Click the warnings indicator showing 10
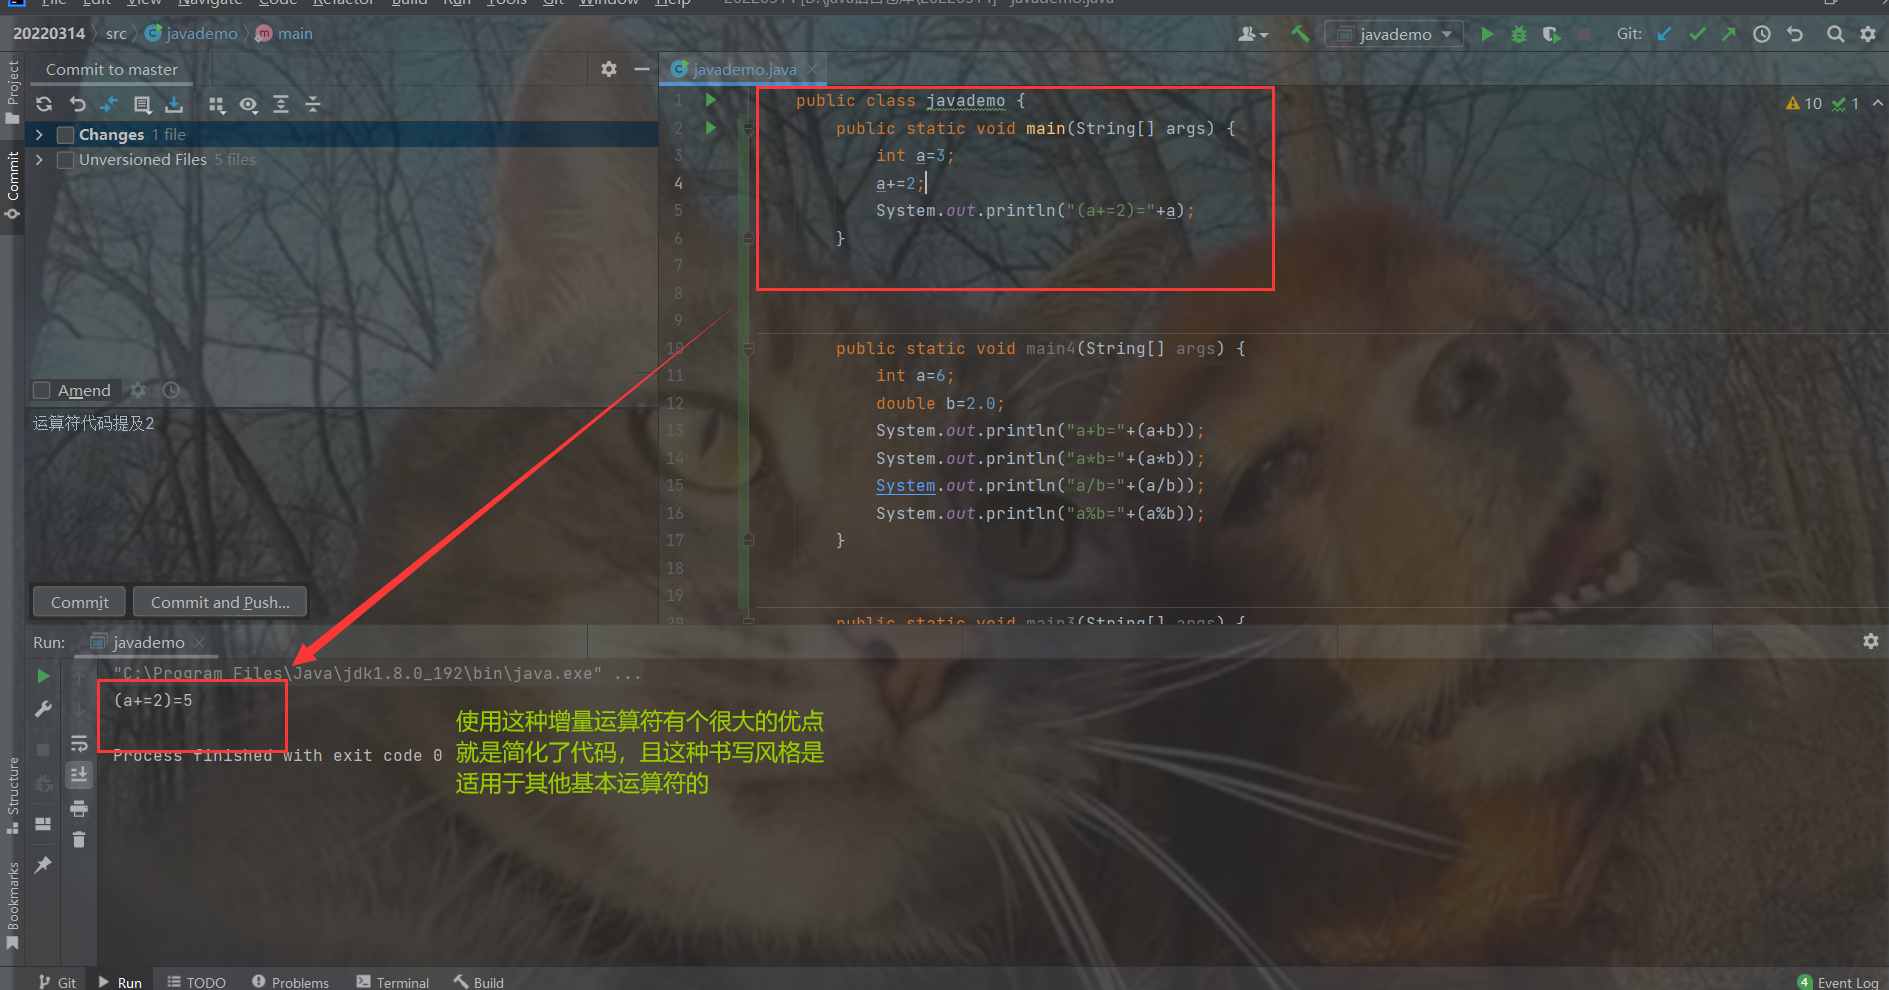 tap(1804, 103)
